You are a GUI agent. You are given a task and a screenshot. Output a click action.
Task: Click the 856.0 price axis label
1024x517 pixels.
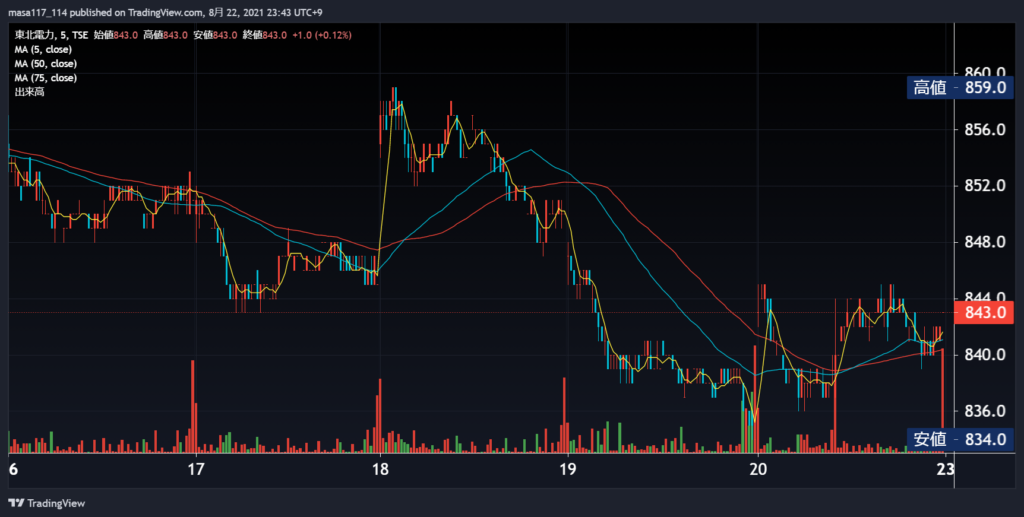point(985,130)
